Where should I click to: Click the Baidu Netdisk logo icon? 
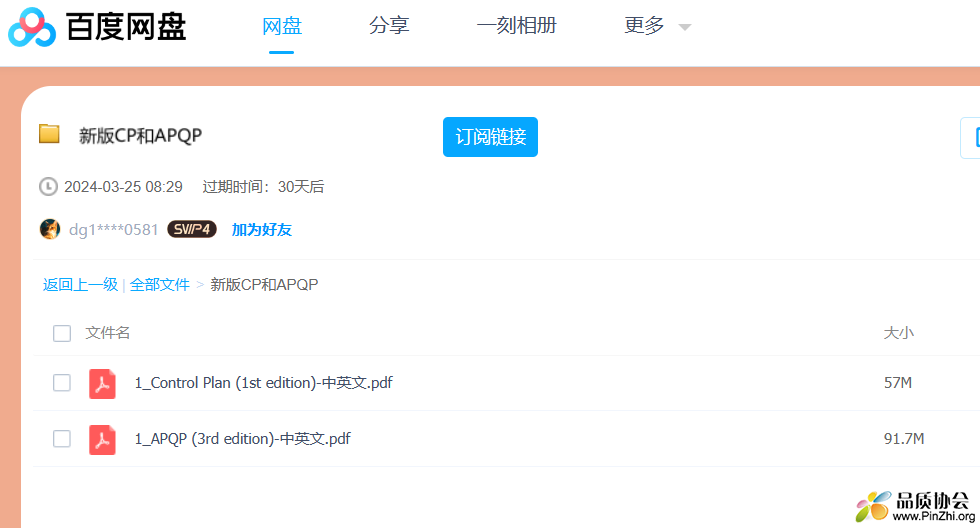(32, 27)
